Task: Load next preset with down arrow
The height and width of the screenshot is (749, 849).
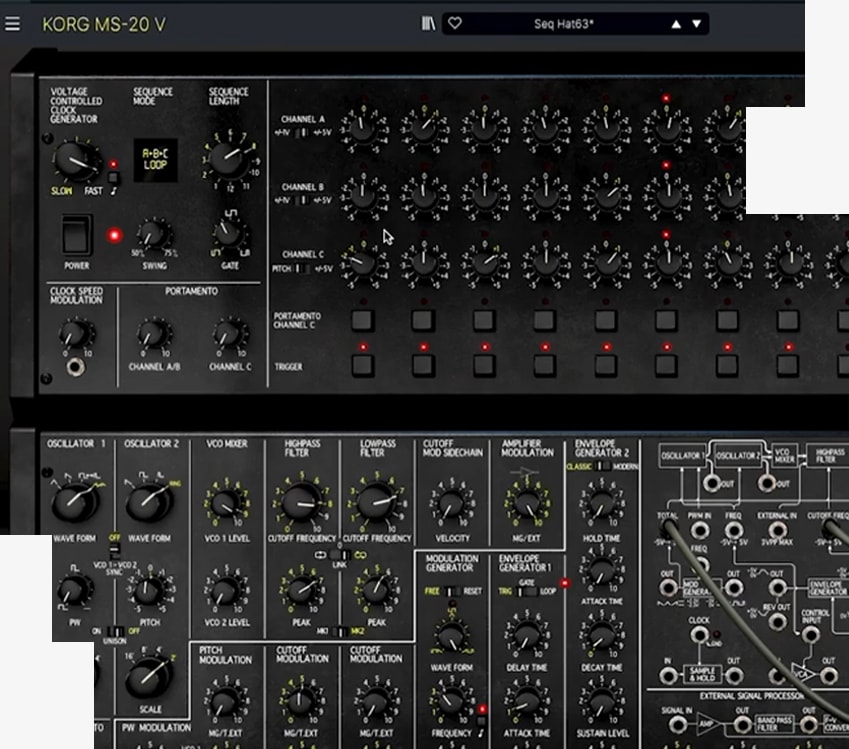Action: (697, 24)
